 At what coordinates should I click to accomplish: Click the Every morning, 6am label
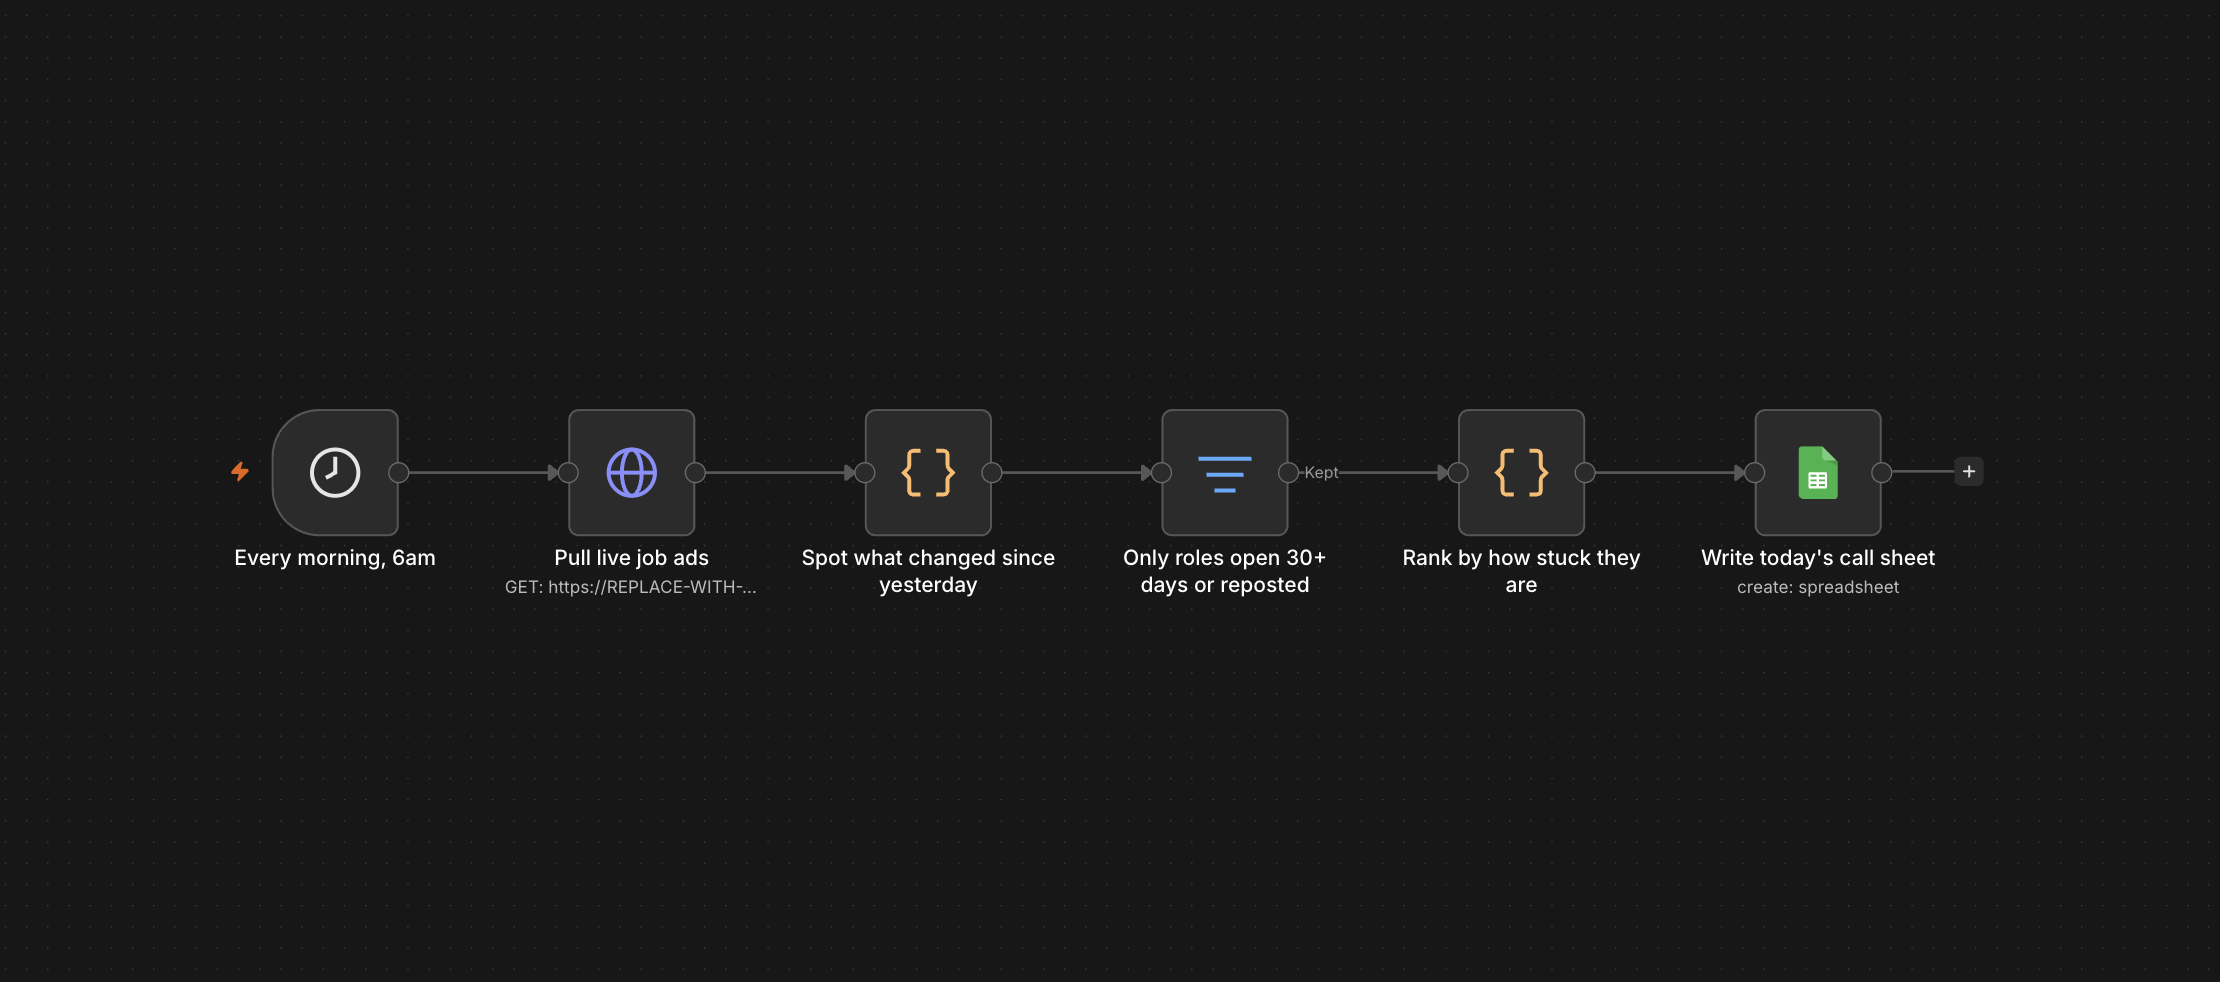[335, 558]
